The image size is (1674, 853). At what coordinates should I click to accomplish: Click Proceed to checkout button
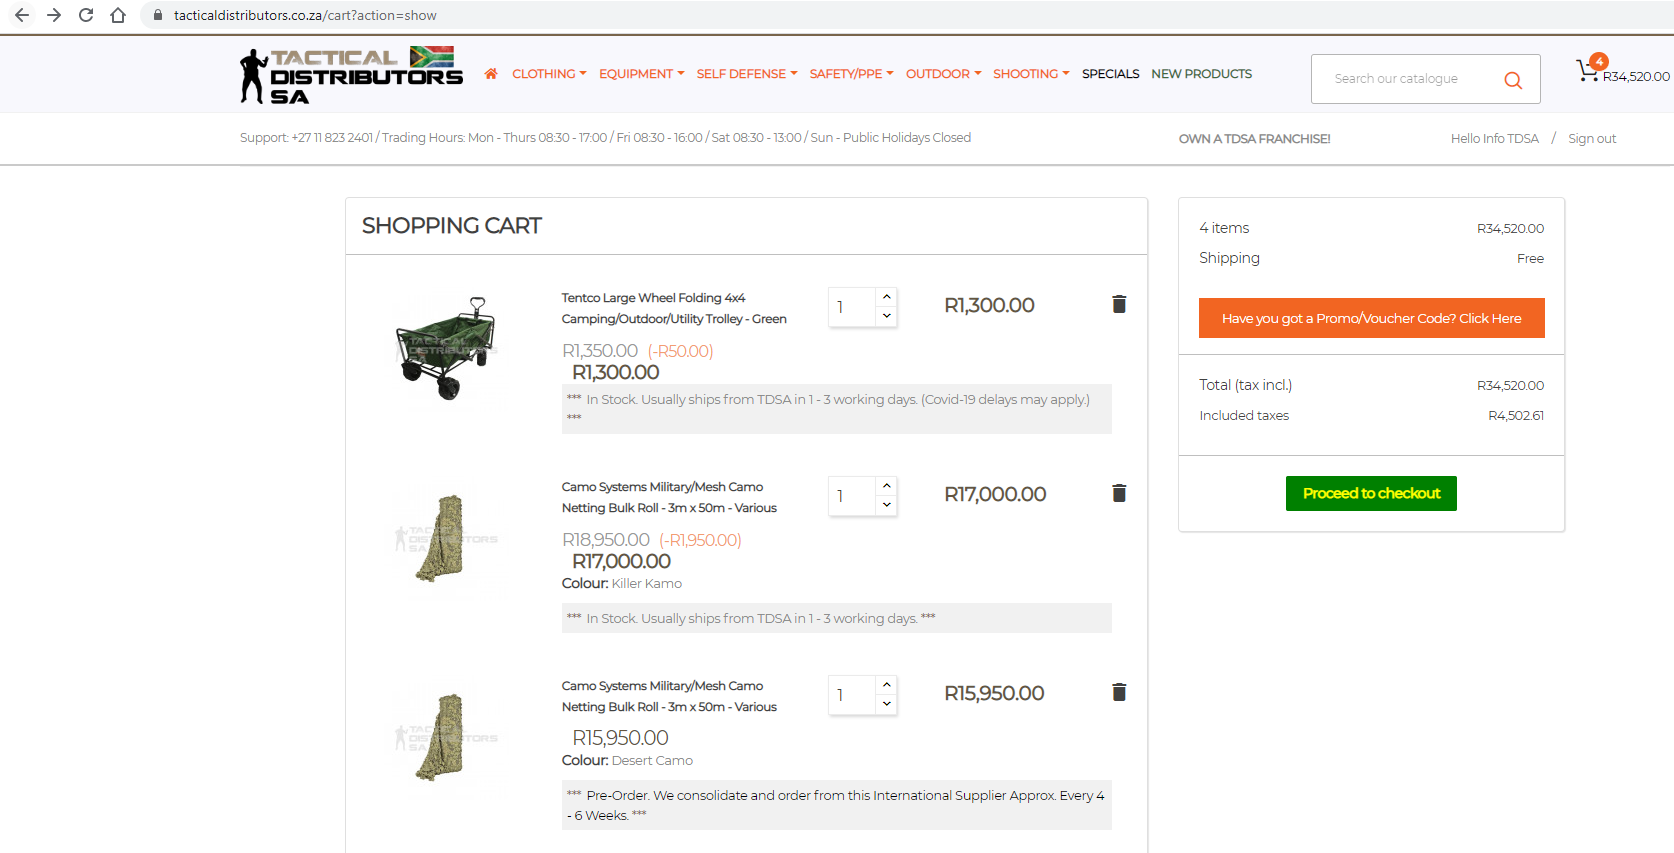[x=1371, y=493]
